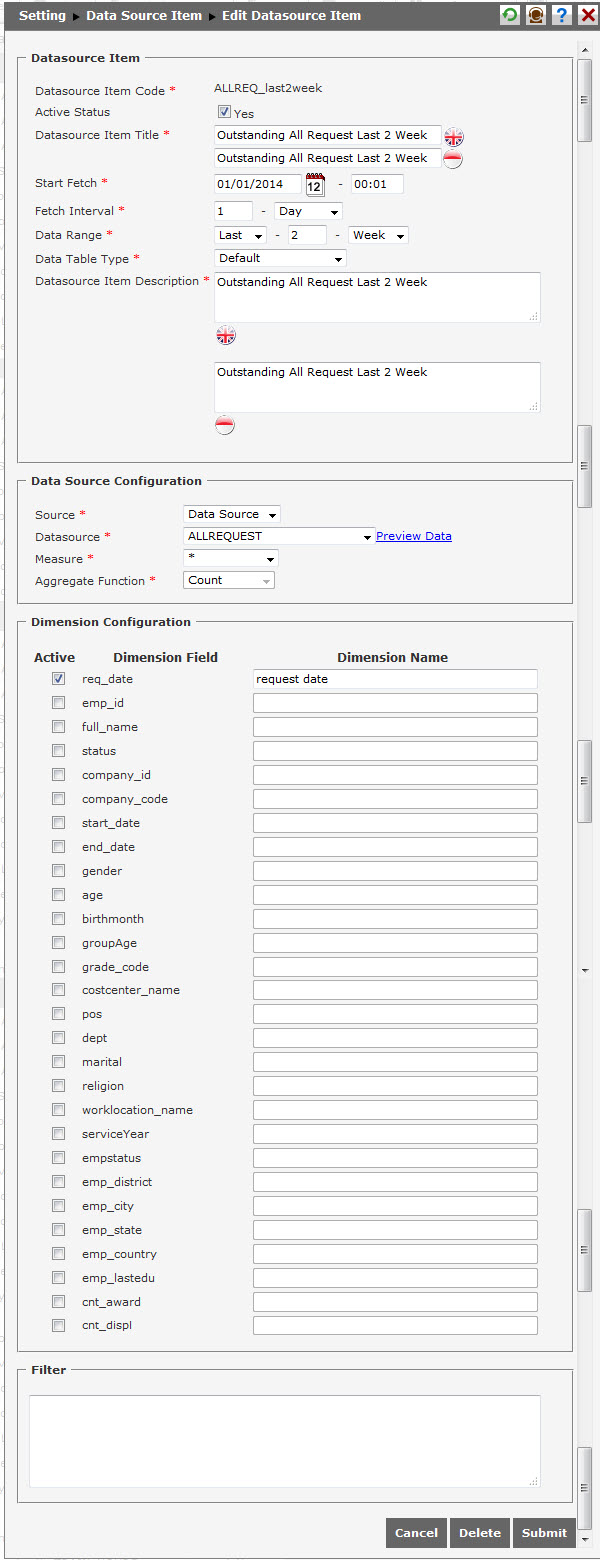Click the Dimension Name column header
This screenshot has height=1560, width=600.
tap(392, 658)
